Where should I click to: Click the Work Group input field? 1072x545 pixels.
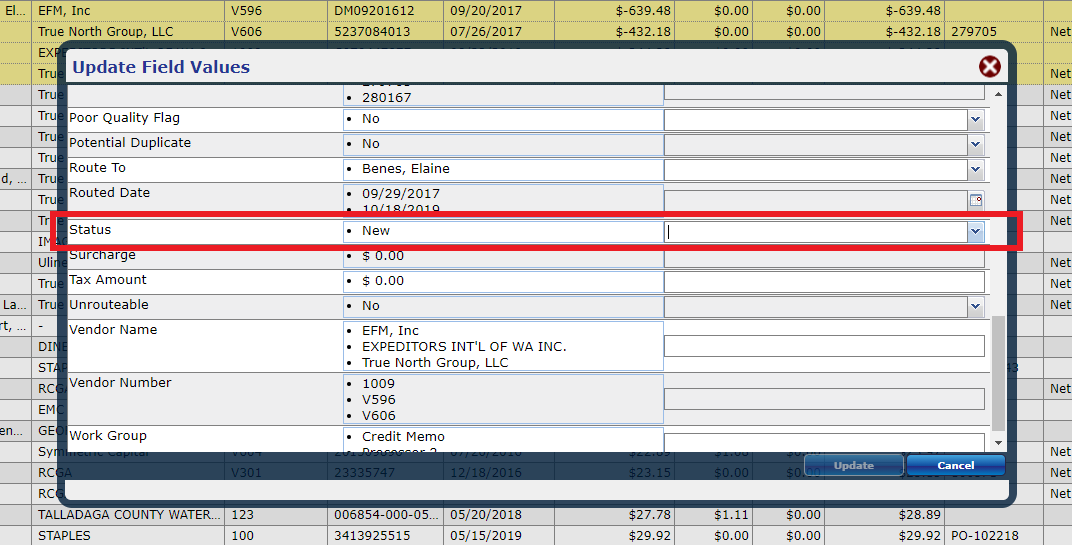(x=824, y=442)
